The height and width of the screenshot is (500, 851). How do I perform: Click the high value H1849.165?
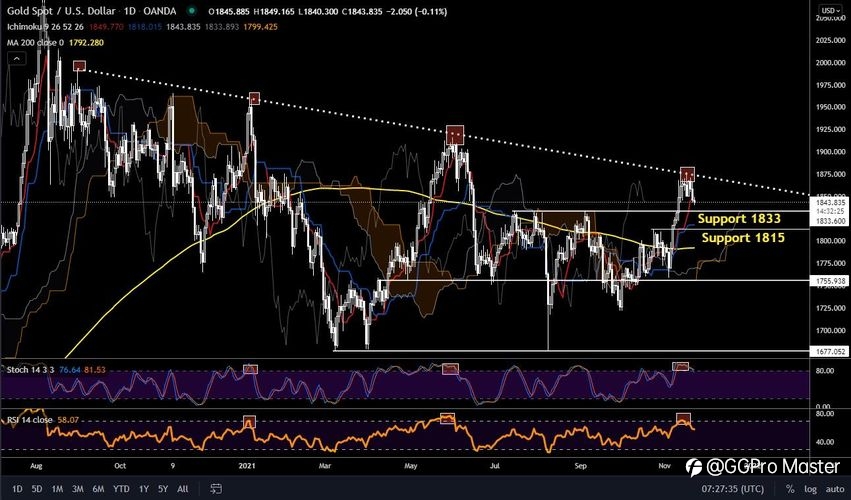click(x=276, y=11)
